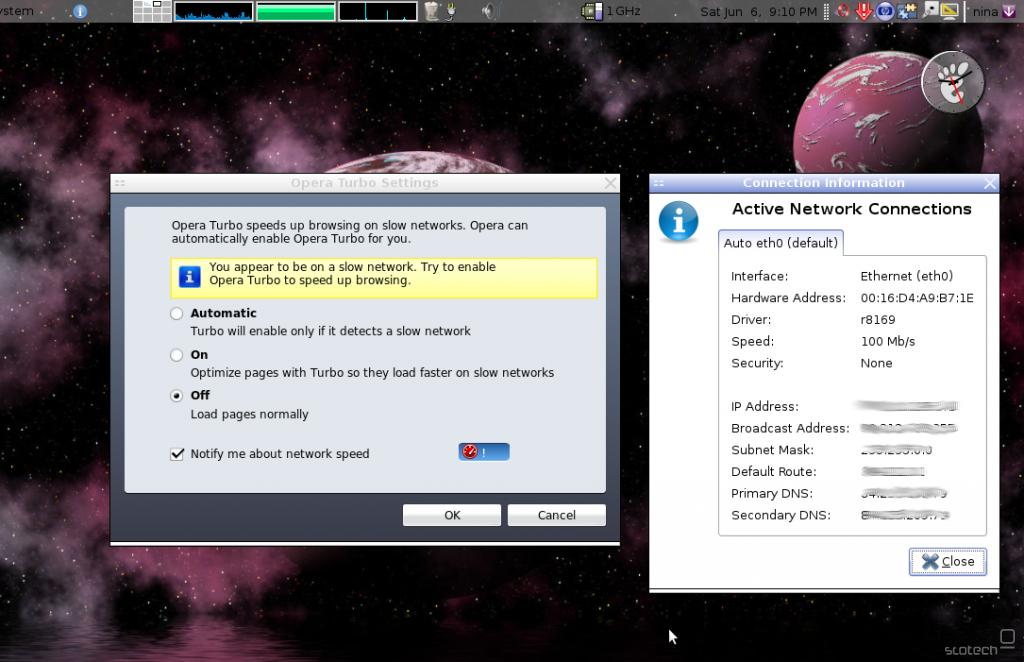Click the Broadcast Address label

(790, 428)
